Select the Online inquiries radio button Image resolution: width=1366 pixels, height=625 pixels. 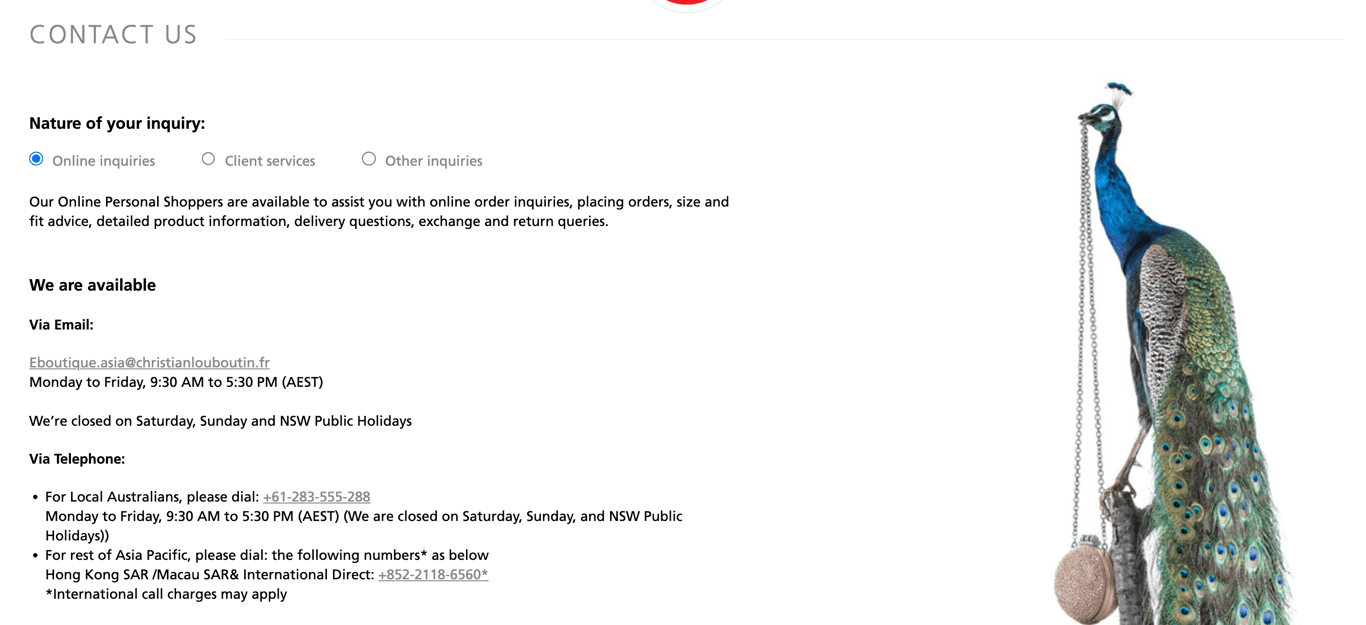coord(36,159)
